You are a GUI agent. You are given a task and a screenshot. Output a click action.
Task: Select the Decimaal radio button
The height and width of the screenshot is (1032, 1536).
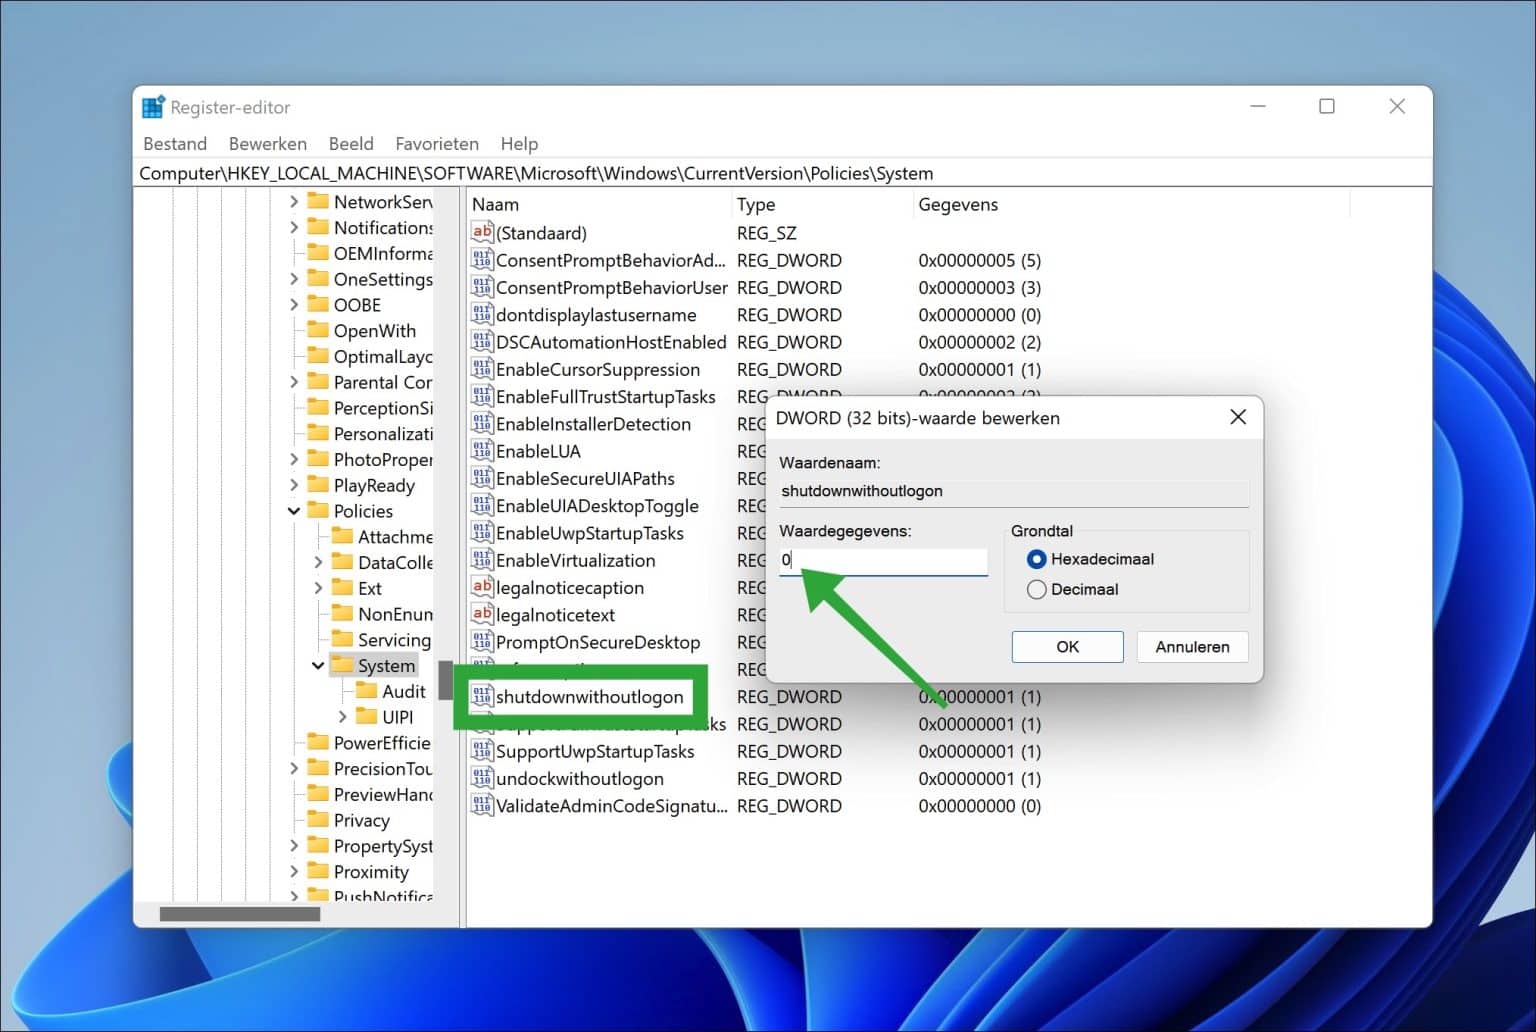tap(1037, 589)
